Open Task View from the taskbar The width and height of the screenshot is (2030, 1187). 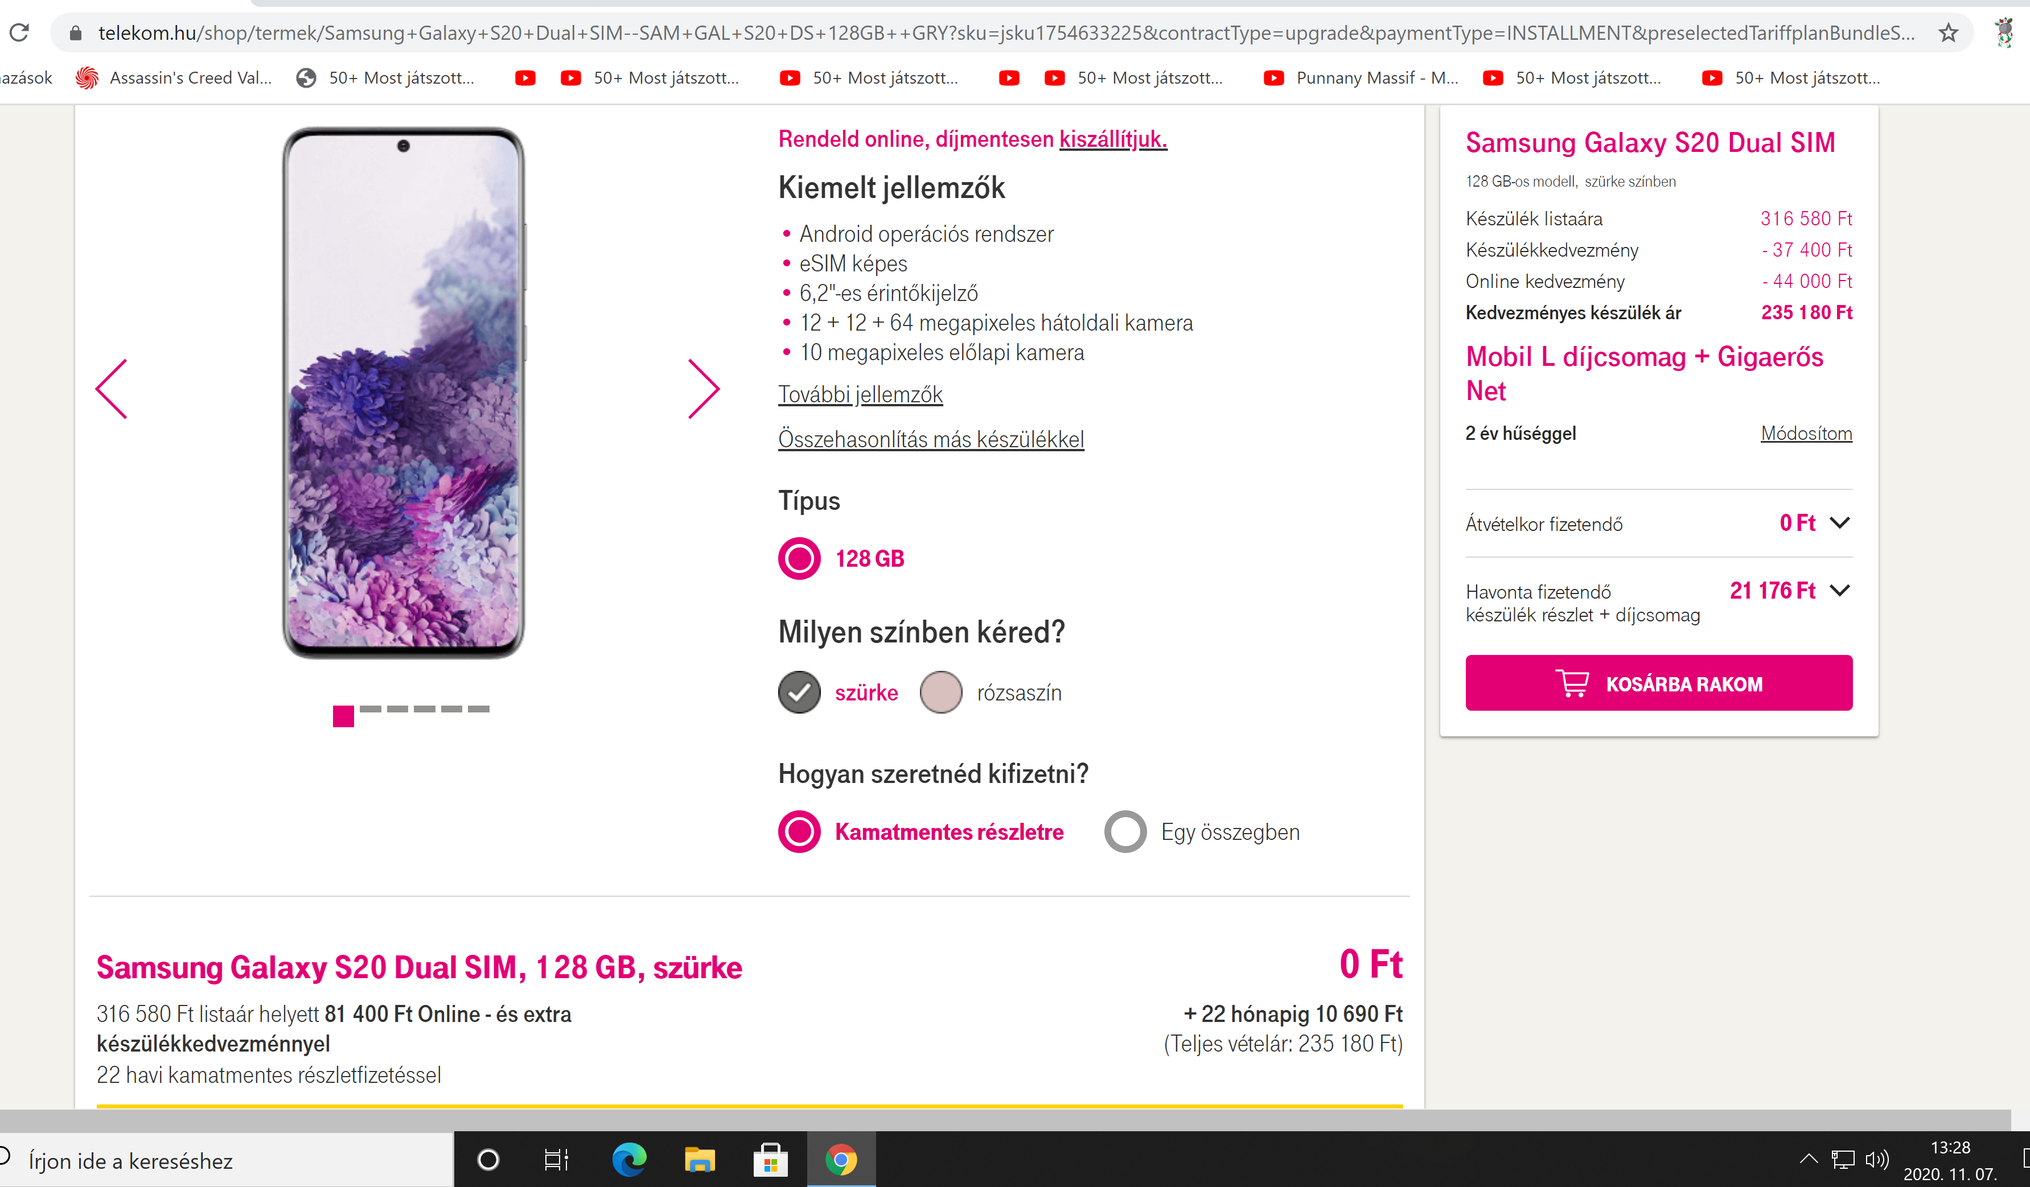pyautogui.click(x=556, y=1160)
